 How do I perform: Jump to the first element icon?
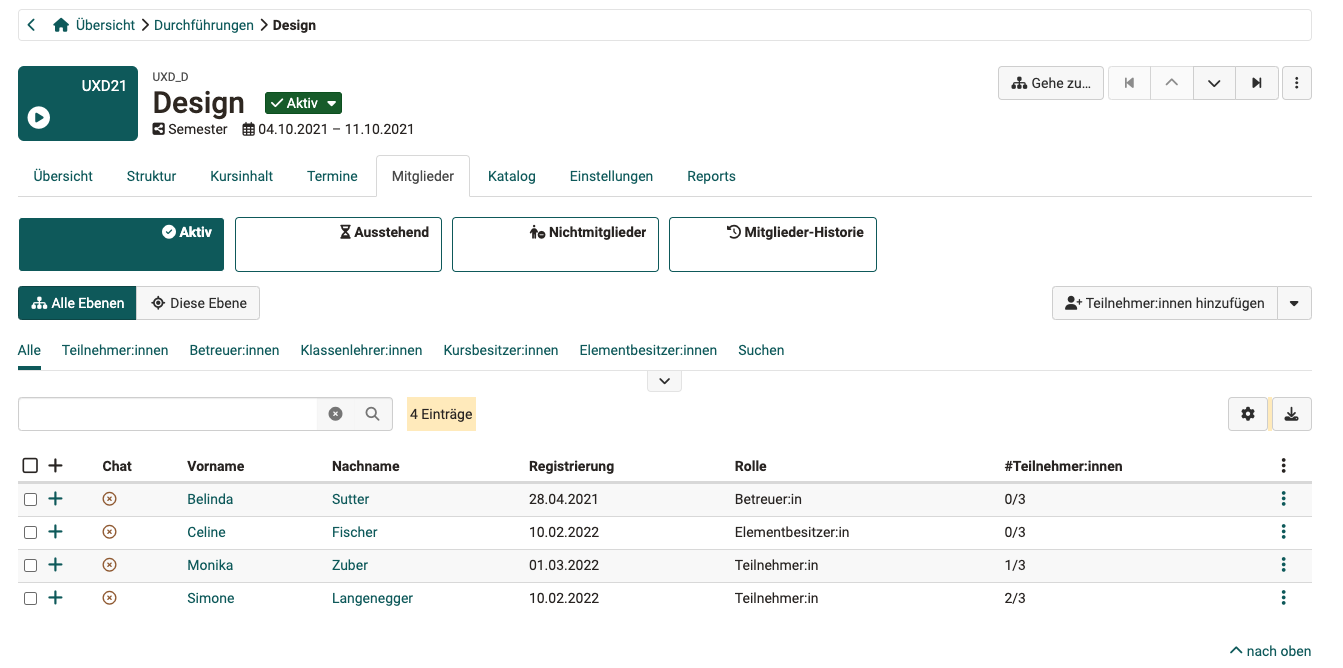(1130, 83)
